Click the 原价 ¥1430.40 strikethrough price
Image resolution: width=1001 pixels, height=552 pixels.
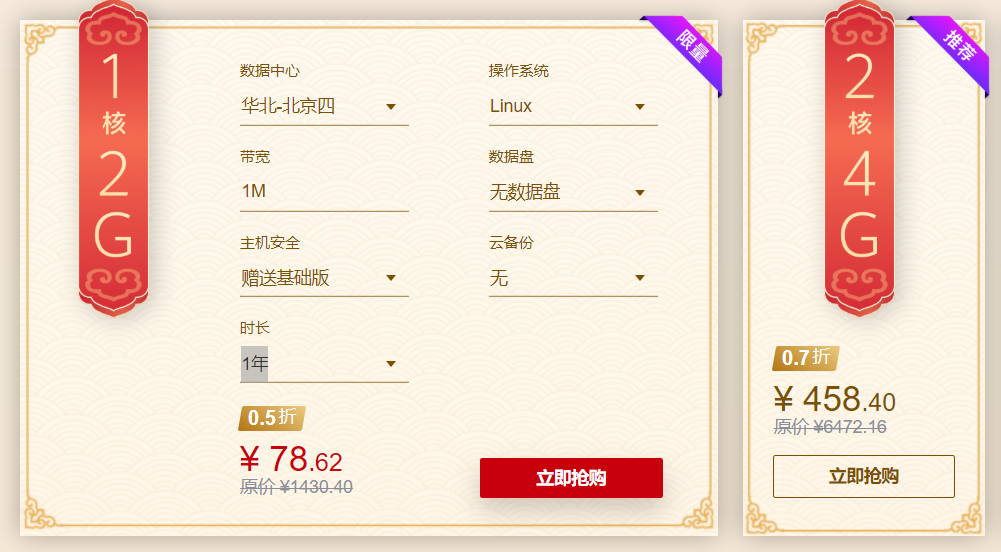296,487
